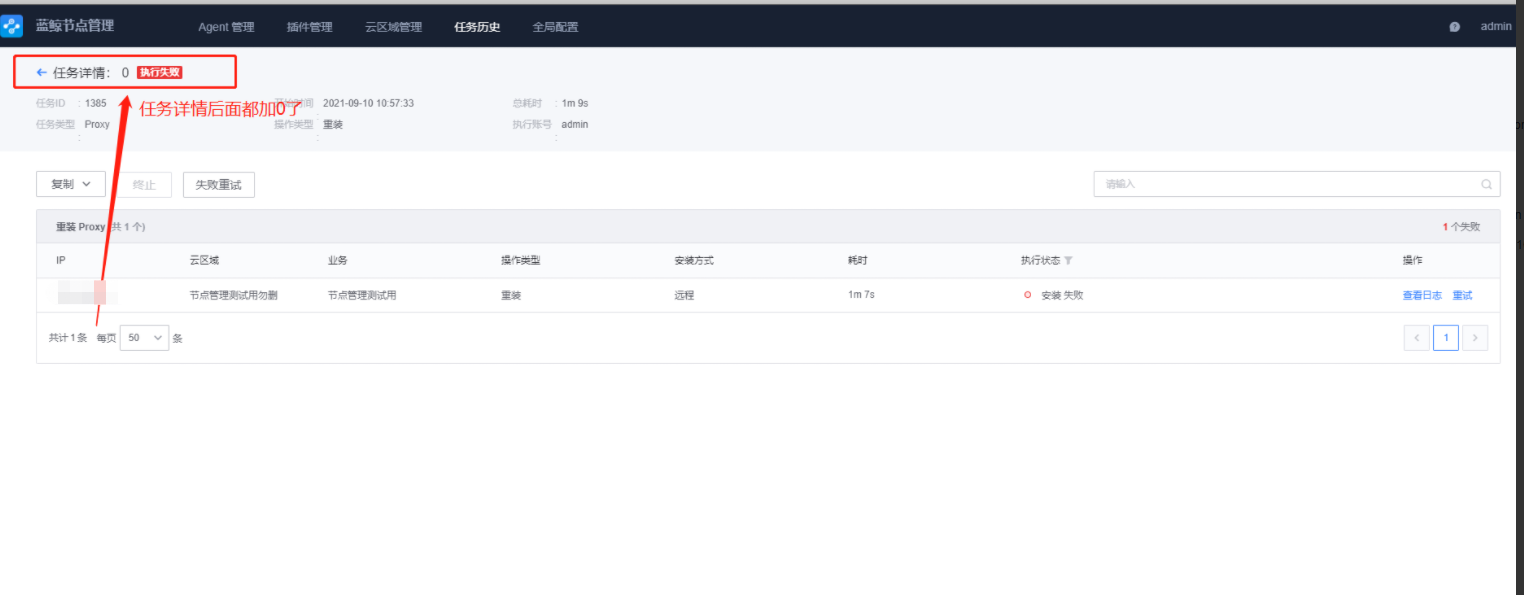
Task: Click the task ID 1385 value
Action: tap(96, 103)
